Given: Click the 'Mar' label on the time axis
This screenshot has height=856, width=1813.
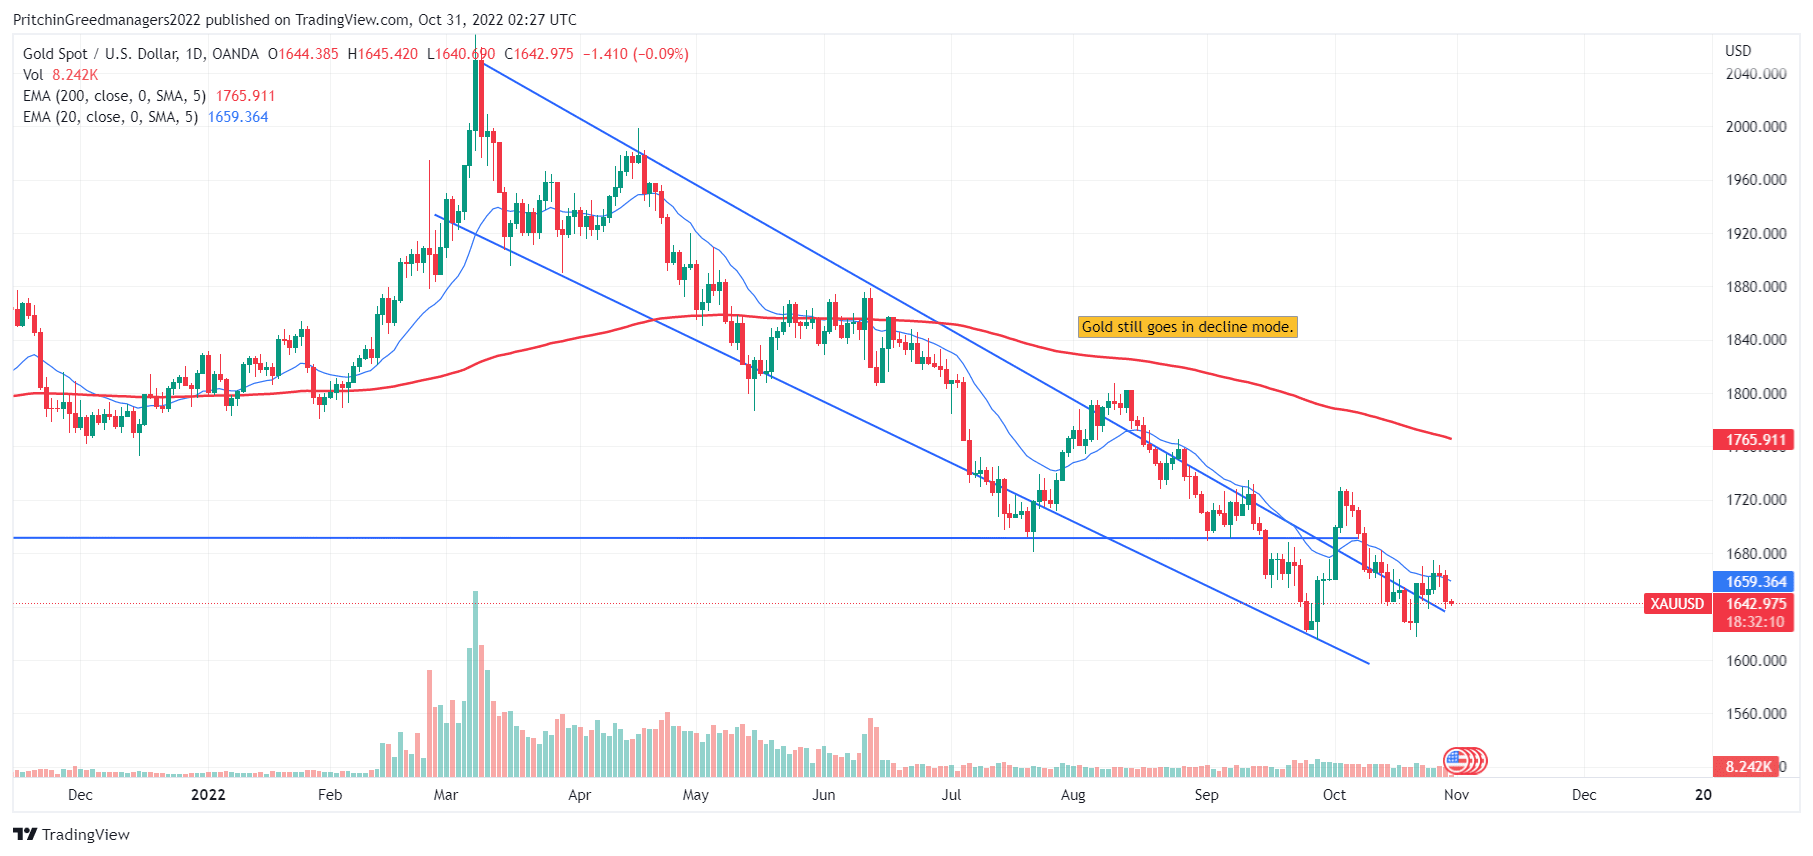Looking at the screenshot, I should coord(446,795).
